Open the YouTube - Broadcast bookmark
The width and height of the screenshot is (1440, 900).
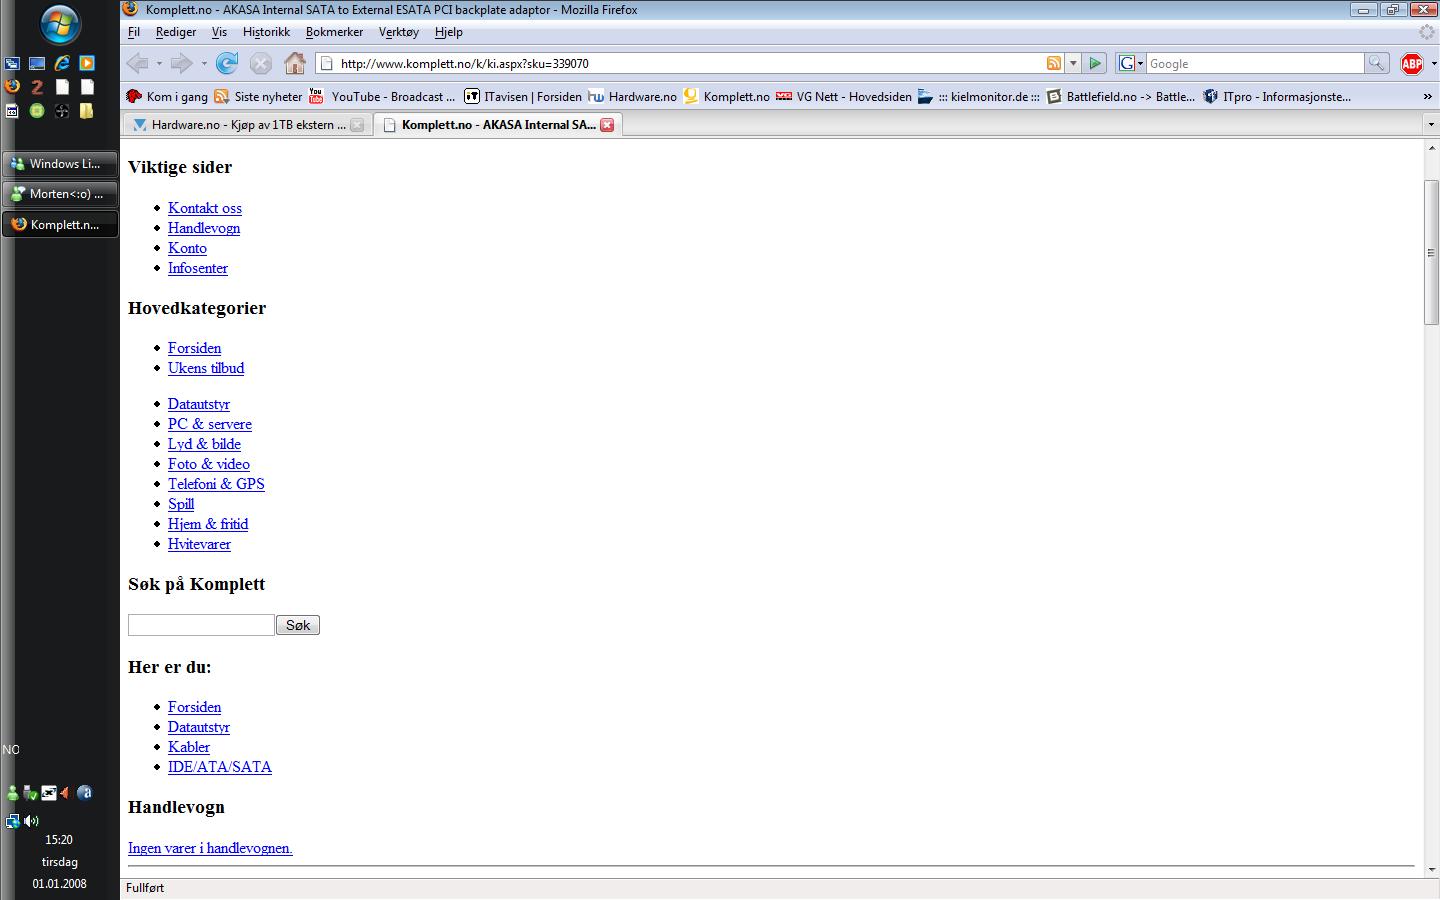point(382,97)
